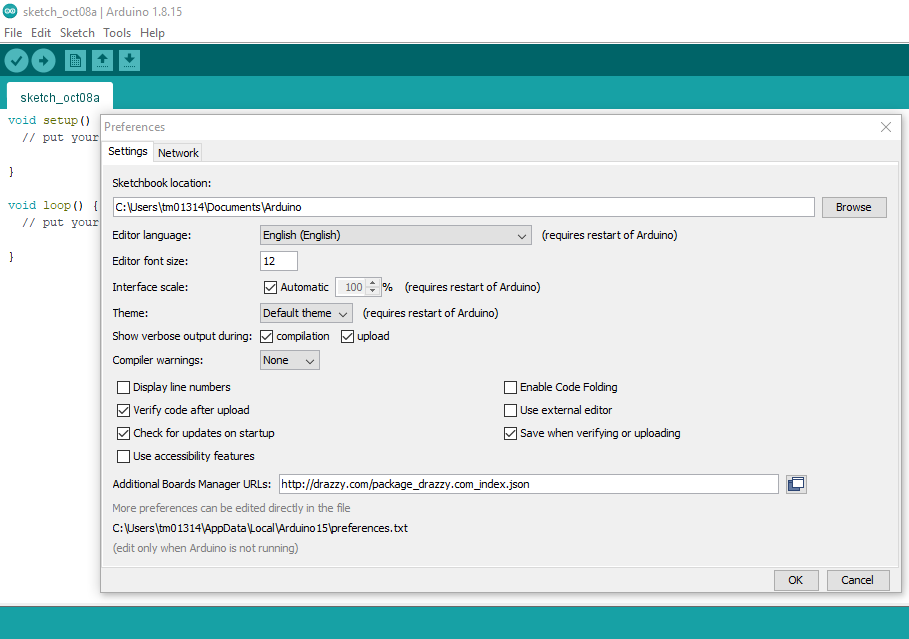Cancel the Preferences dialog
This screenshot has width=909, height=639.
[x=857, y=580]
